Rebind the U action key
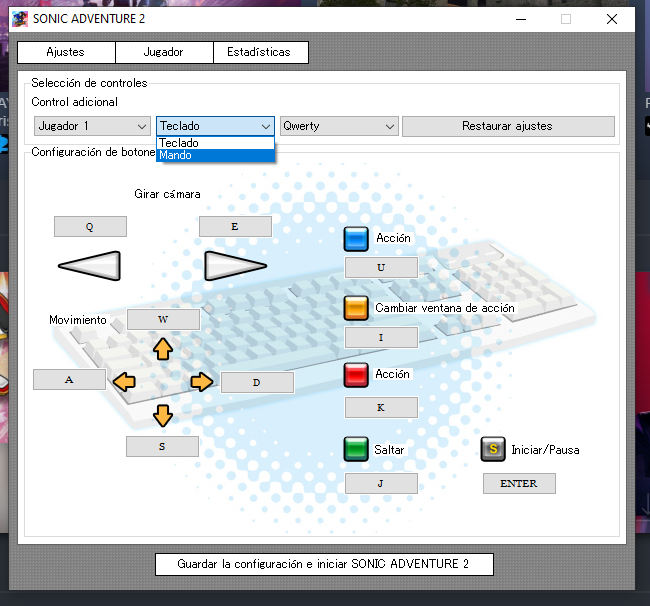 pos(381,267)
